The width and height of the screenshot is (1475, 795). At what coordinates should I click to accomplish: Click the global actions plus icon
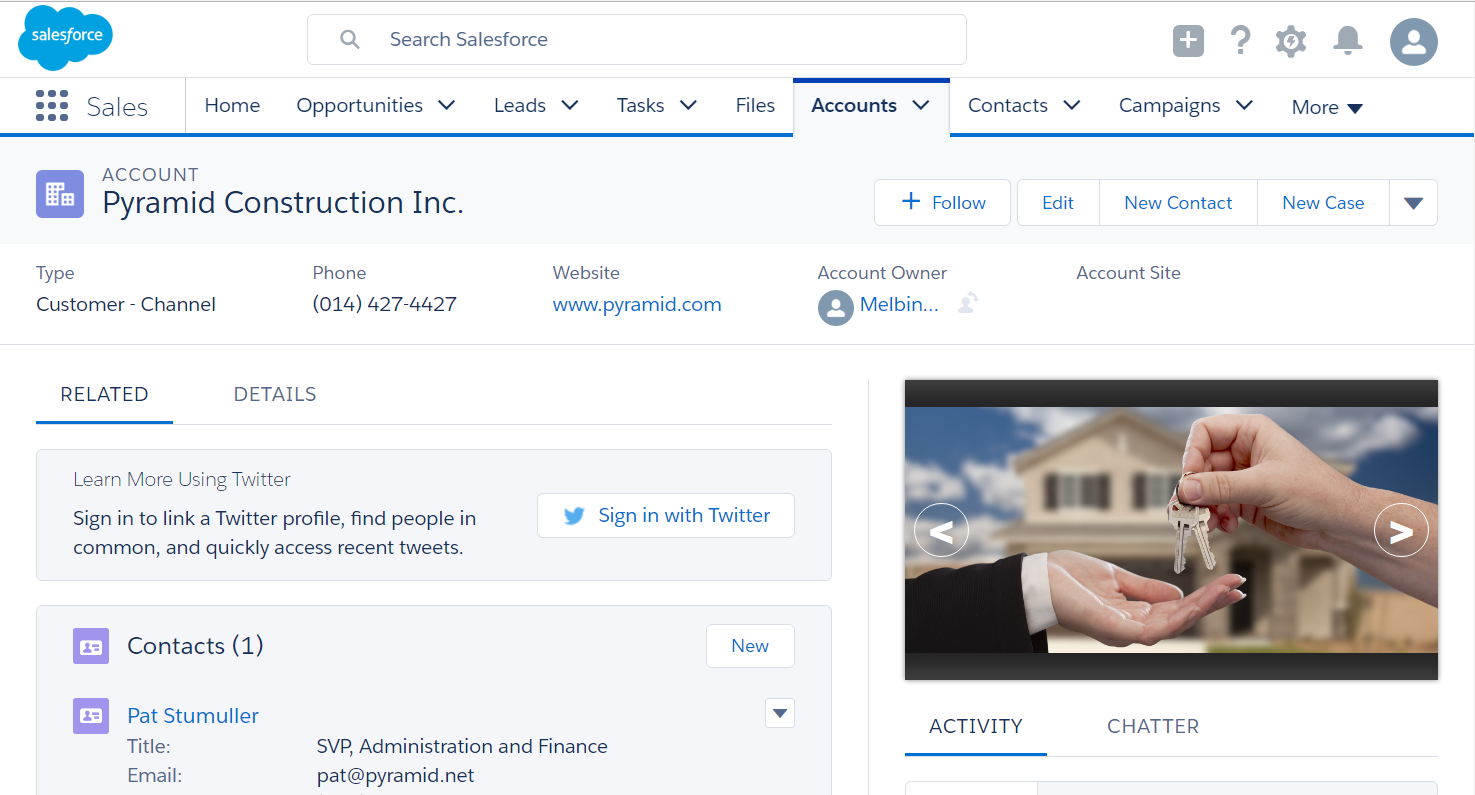[x=1188, y=40]
